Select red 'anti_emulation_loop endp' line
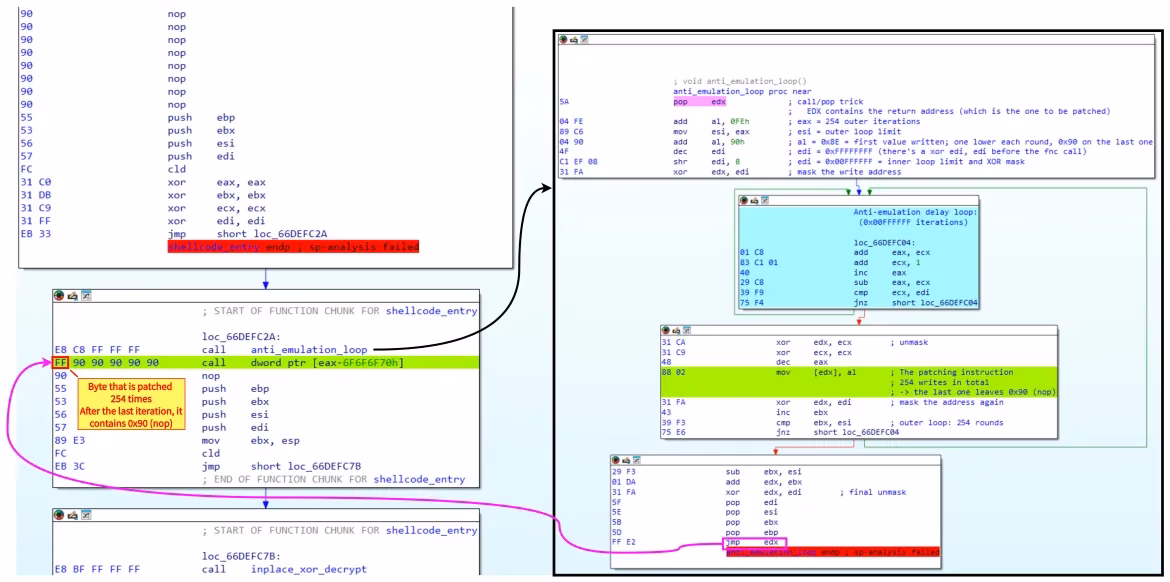The height and width of the screenshot is (582, 1170). click(x=832, y=553)
